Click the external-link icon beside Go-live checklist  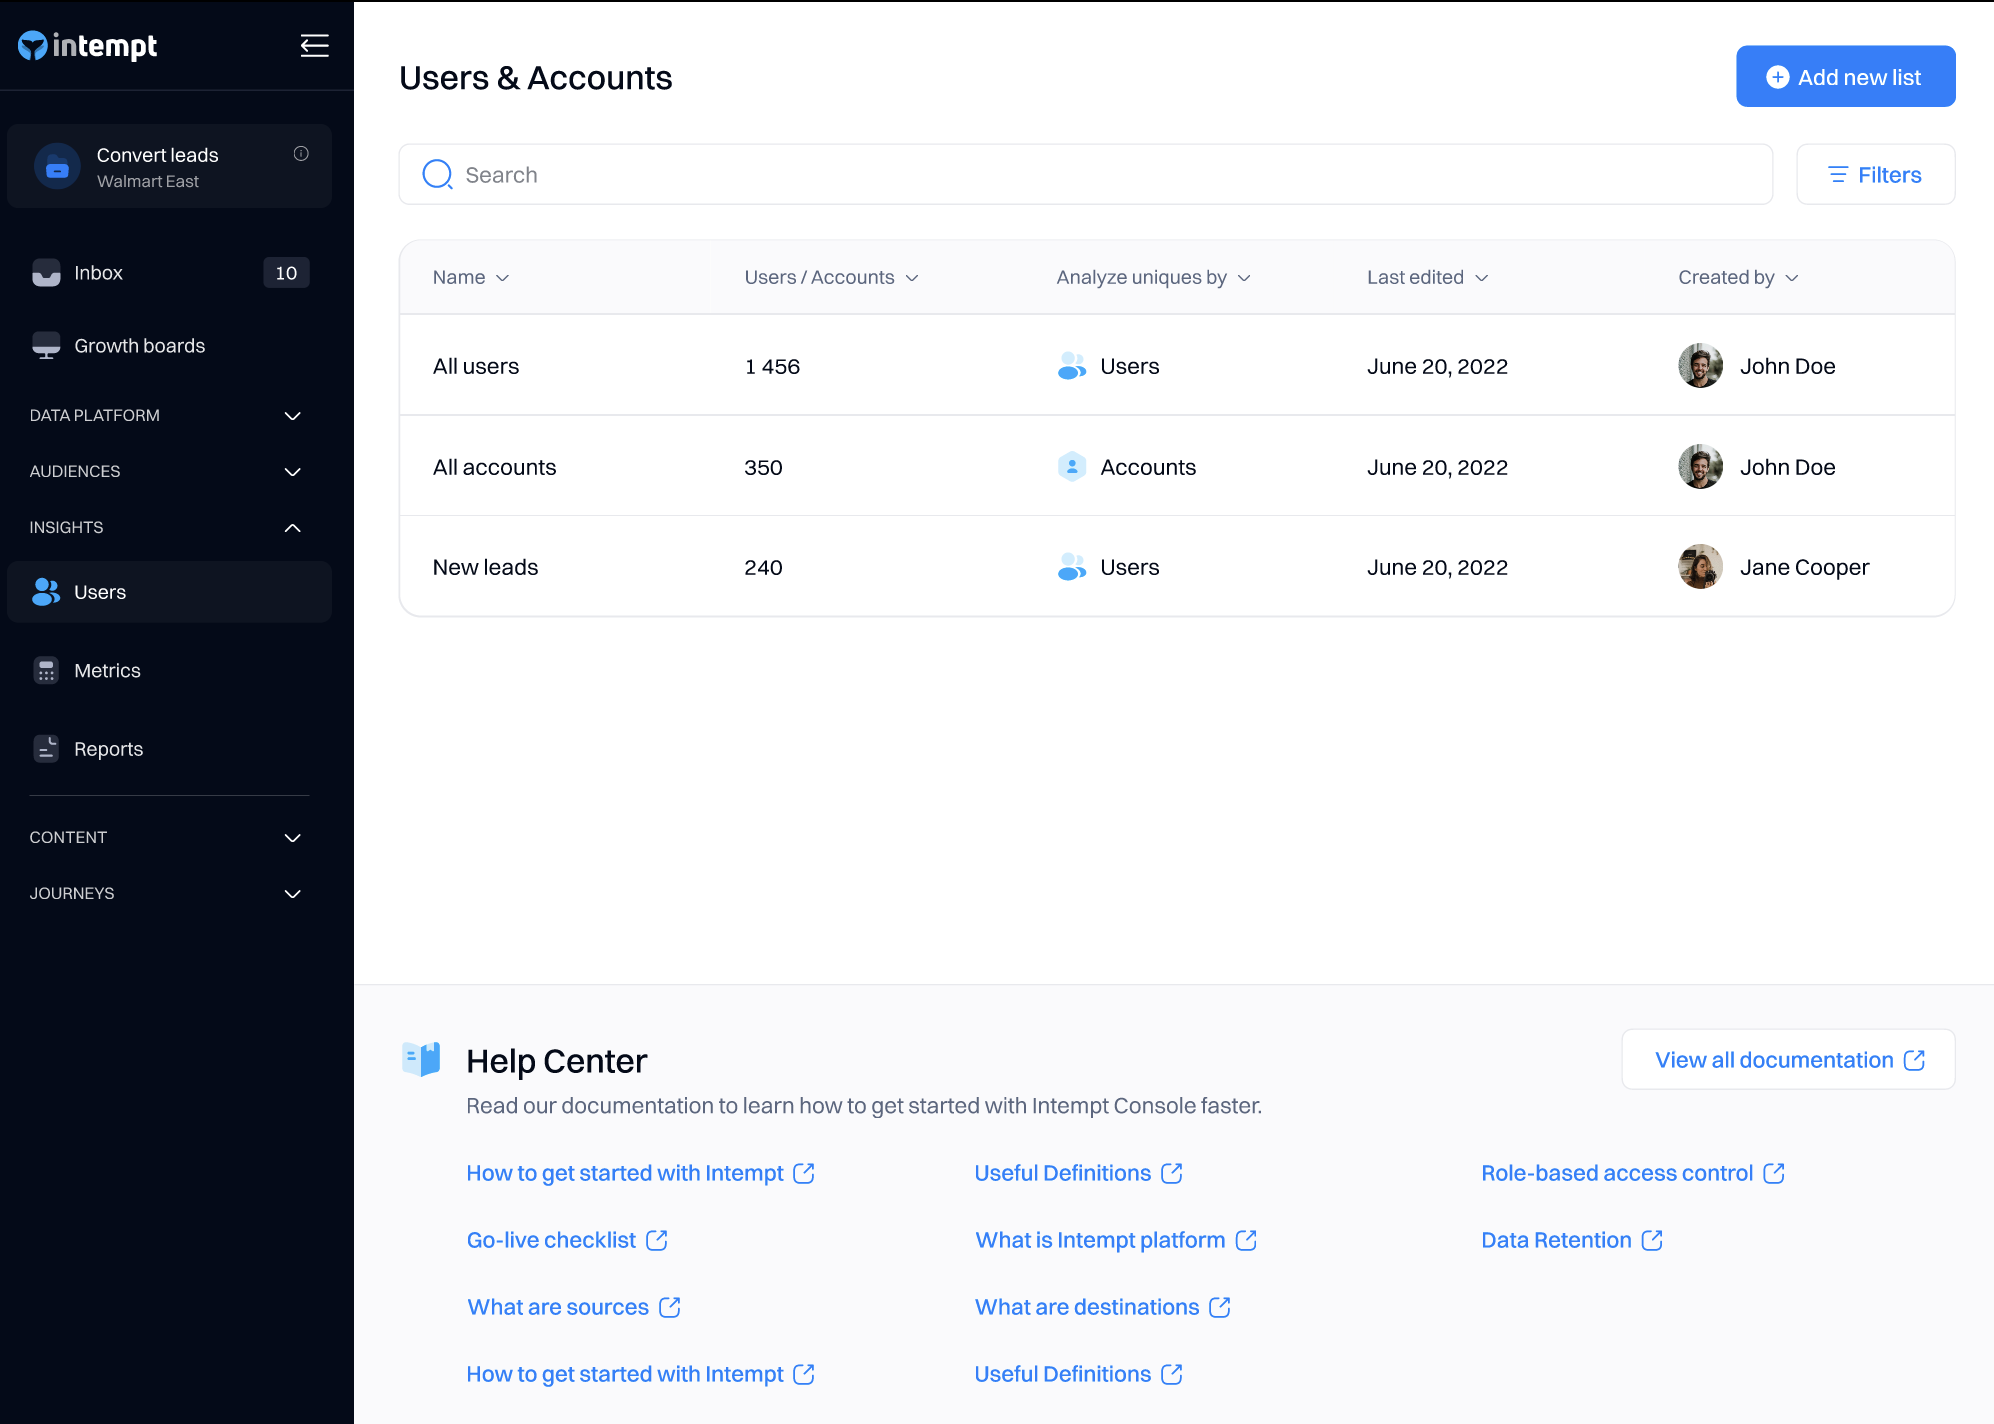tap(657, 1240)
